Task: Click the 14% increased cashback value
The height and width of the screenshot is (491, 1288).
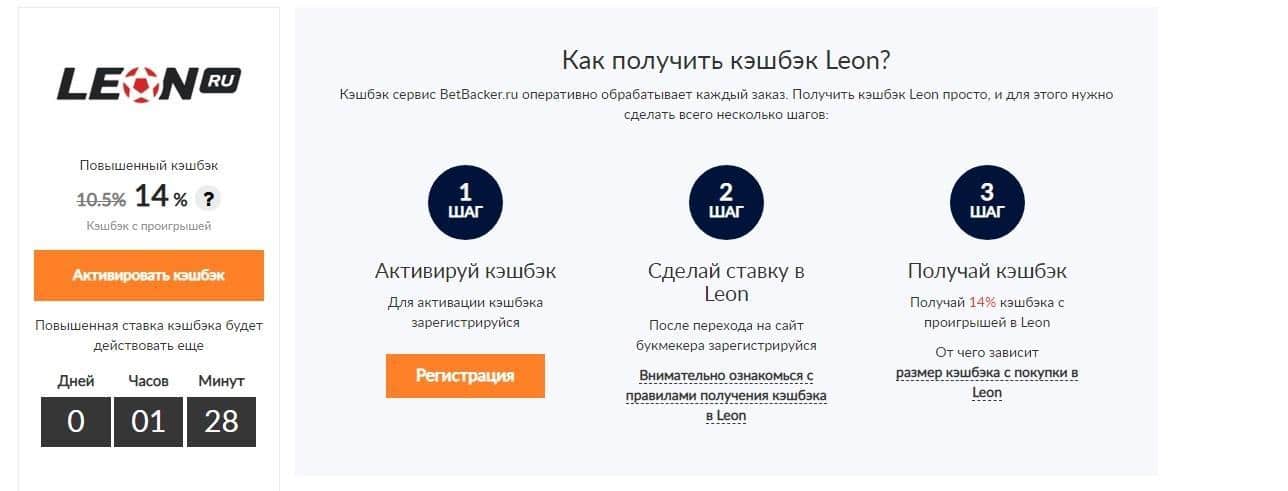Action: (x=159, y=197)
